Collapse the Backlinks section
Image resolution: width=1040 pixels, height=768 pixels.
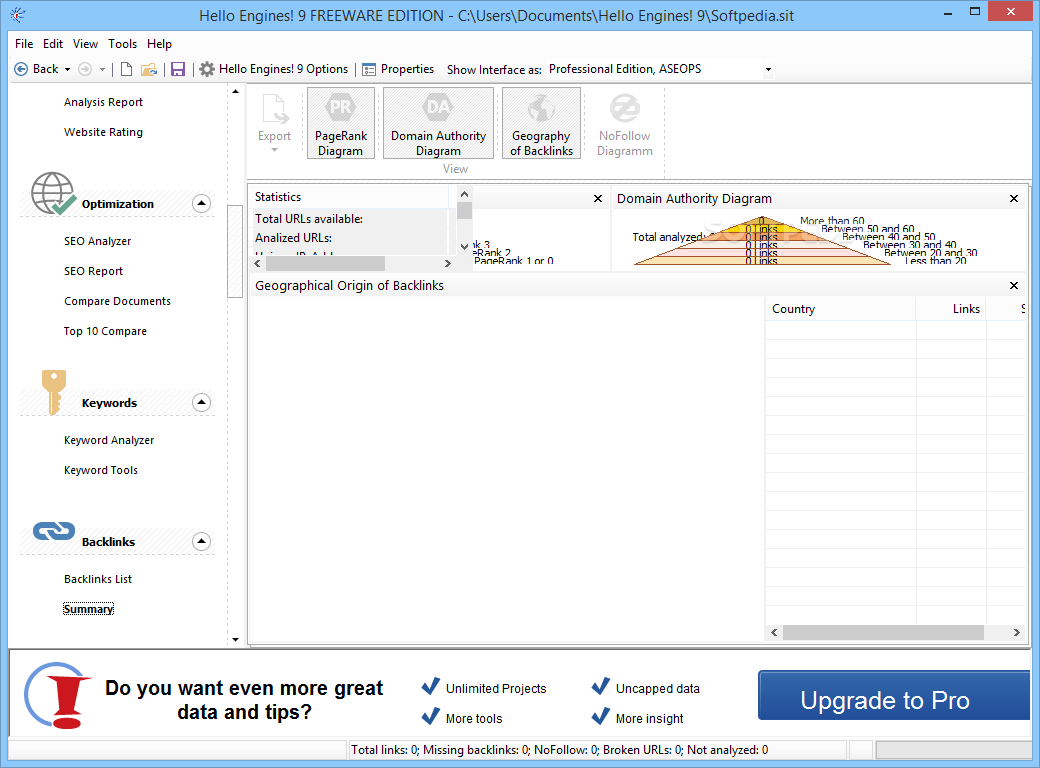tap(202, 541)
